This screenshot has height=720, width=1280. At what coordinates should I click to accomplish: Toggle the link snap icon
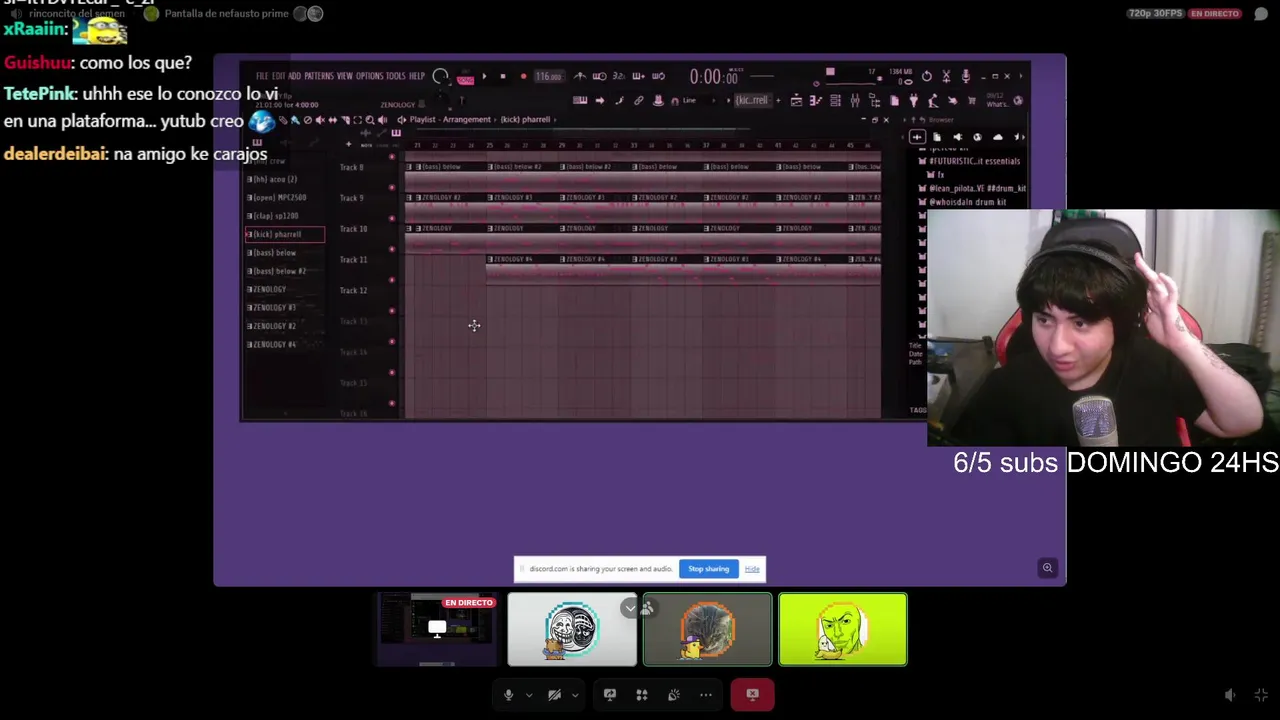(638, 100)
